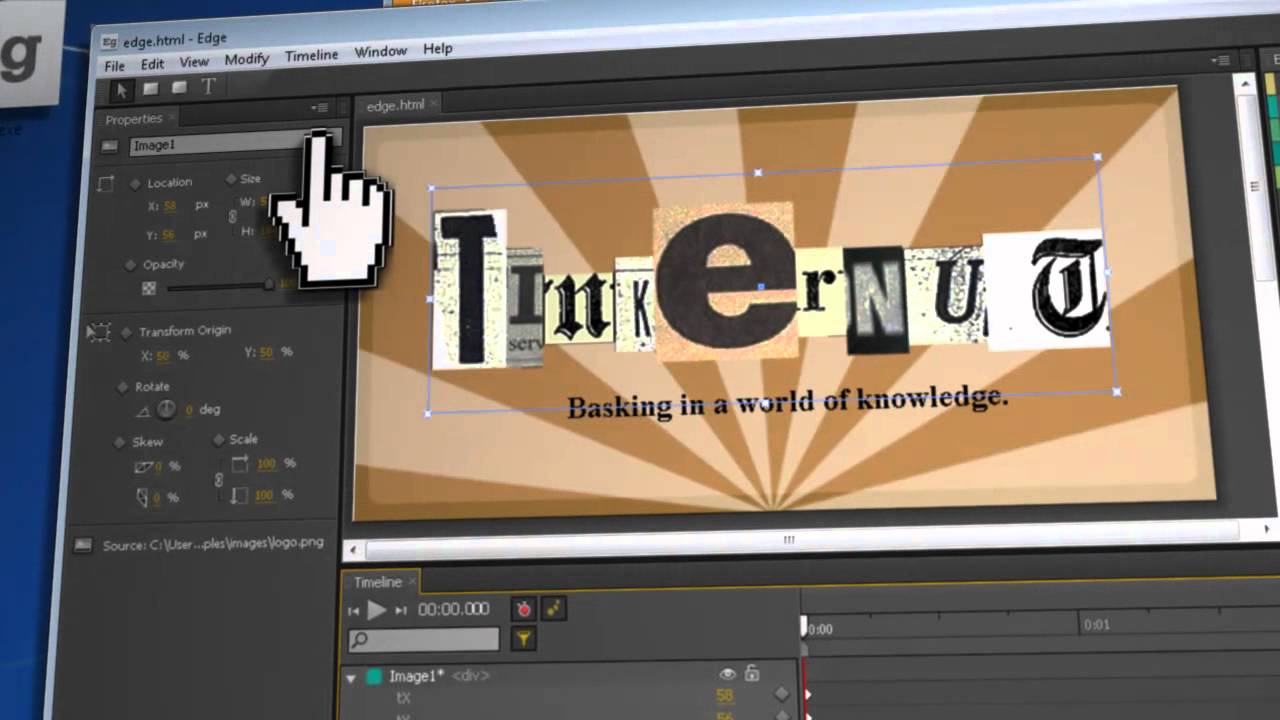Open the Help menu
Screen dimensions: 1280x720
[x=438, y=49]
